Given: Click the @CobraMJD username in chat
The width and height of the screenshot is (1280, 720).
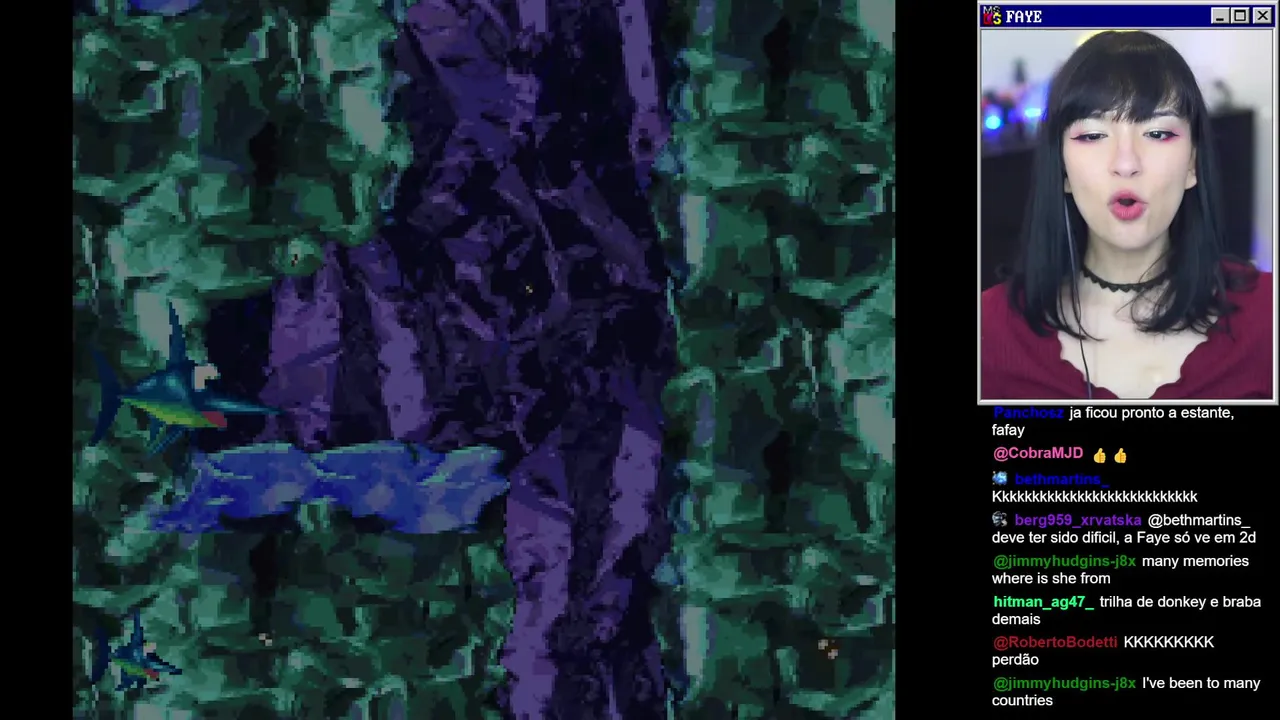Looking at the screenshot, I should click(1038, 454).
